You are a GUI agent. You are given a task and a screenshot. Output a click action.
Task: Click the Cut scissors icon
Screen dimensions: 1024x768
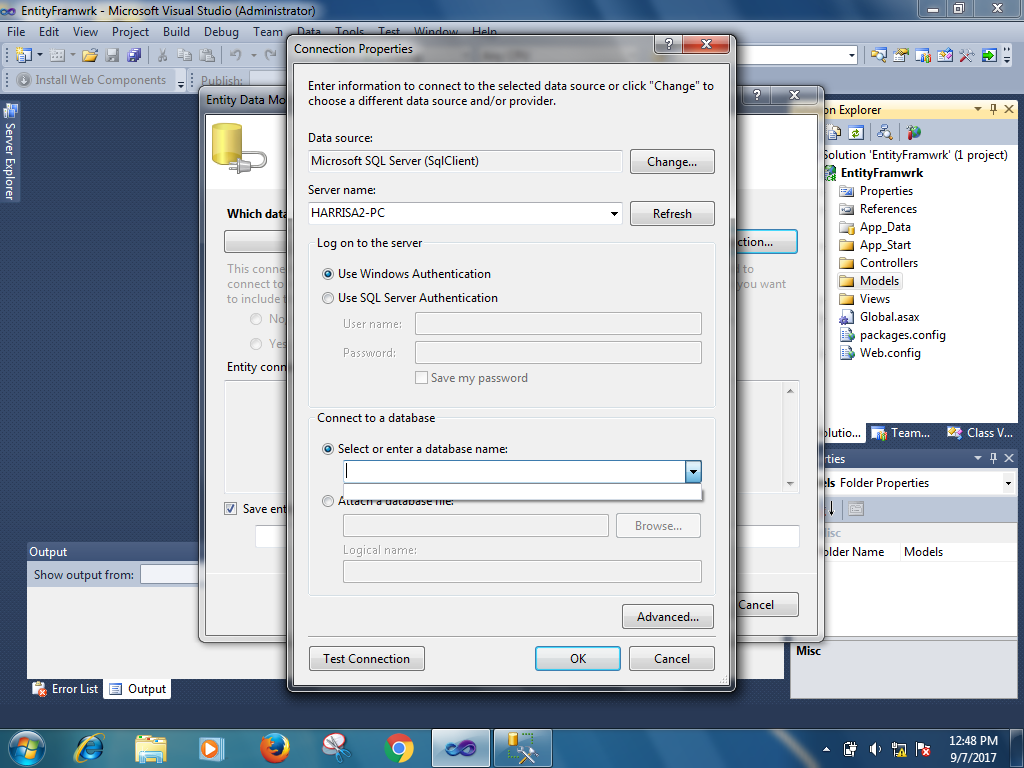pyautogui.click(x=163, y=55)
